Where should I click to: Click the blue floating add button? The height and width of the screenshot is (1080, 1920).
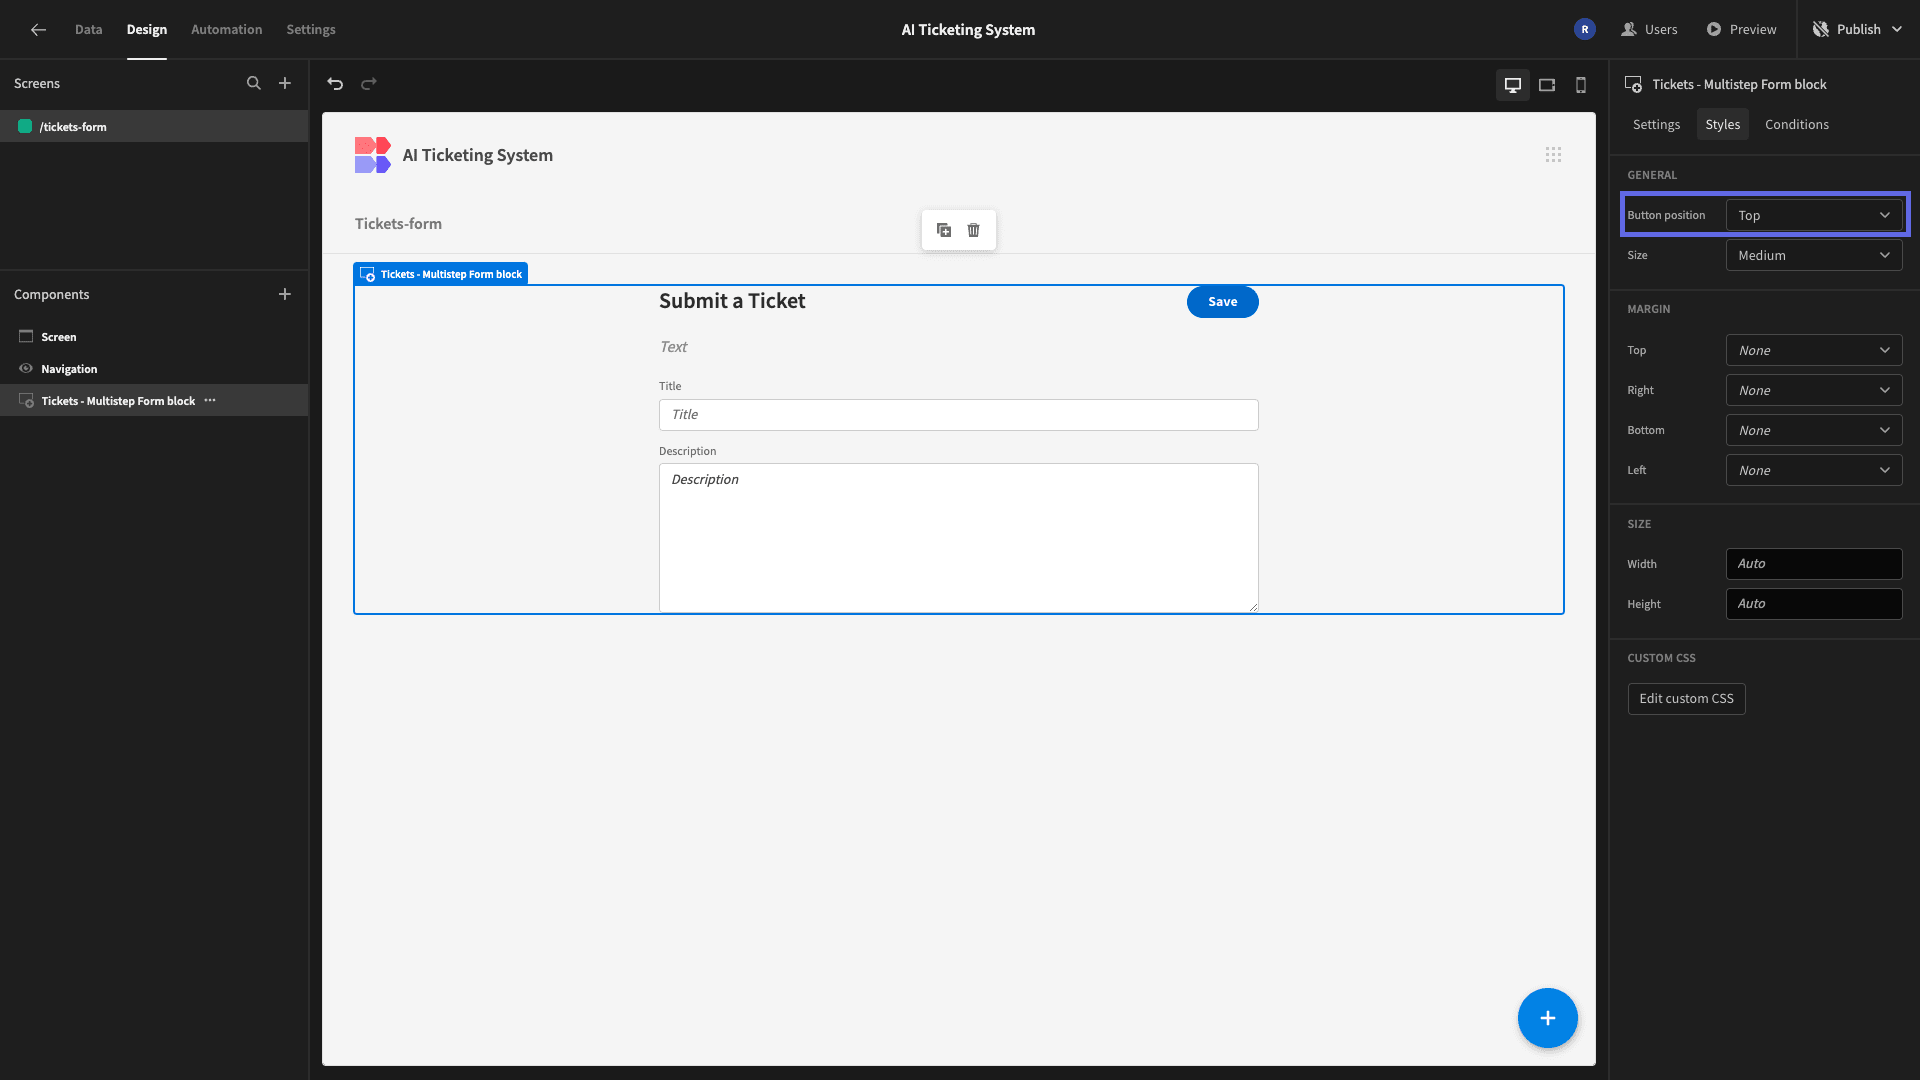click(1548, 1018)
